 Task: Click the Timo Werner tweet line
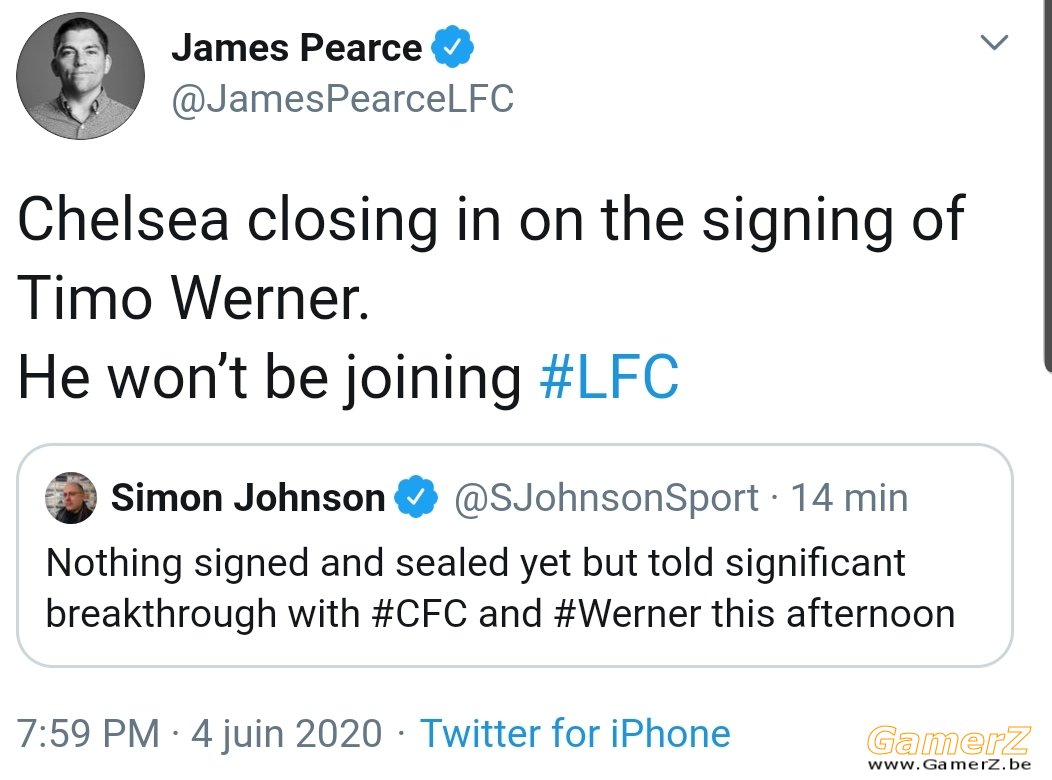coord(193,297)
